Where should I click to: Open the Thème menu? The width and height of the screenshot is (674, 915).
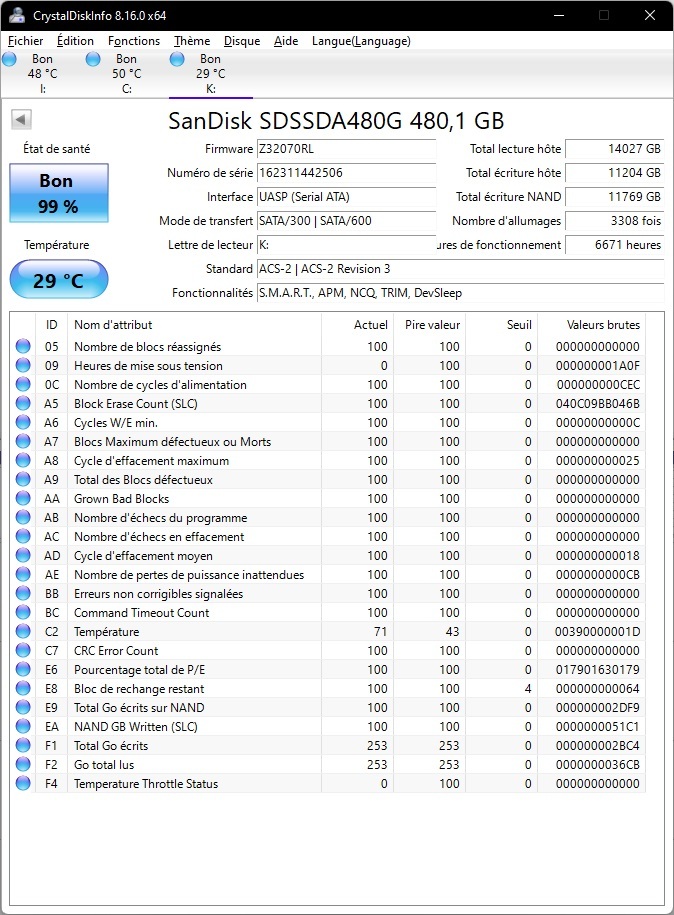coord(192,41)
